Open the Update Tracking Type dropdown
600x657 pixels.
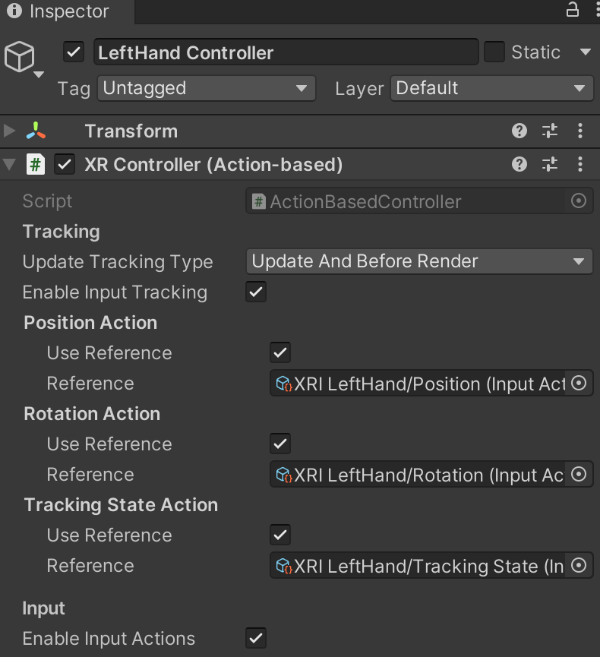pos(419,261)
